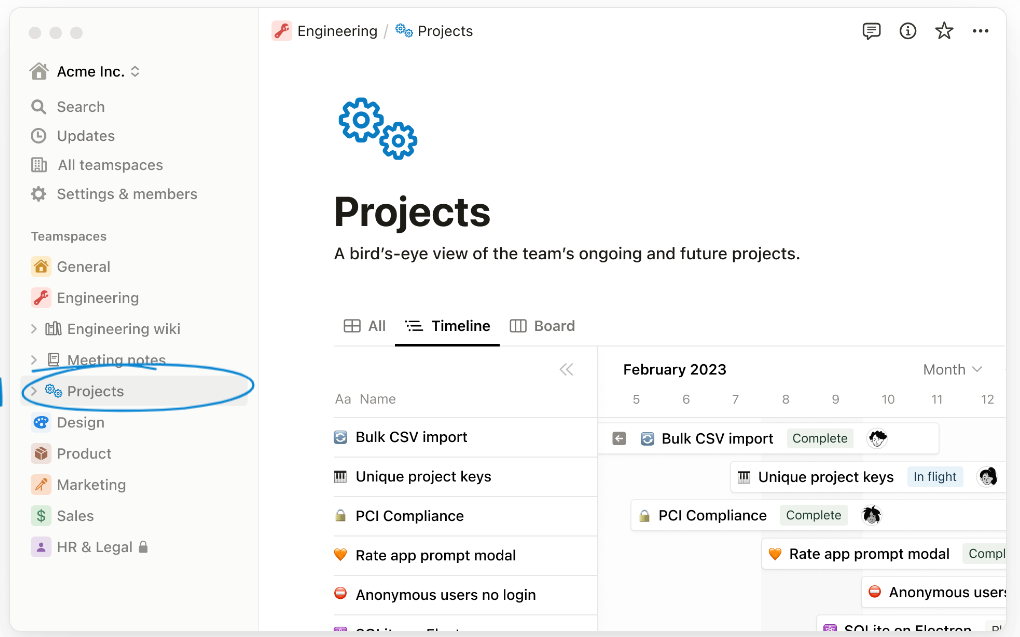Screen dimensions: 1020x637
Task: Click lock icon next to HR & Legal
Action: [143, 547]
